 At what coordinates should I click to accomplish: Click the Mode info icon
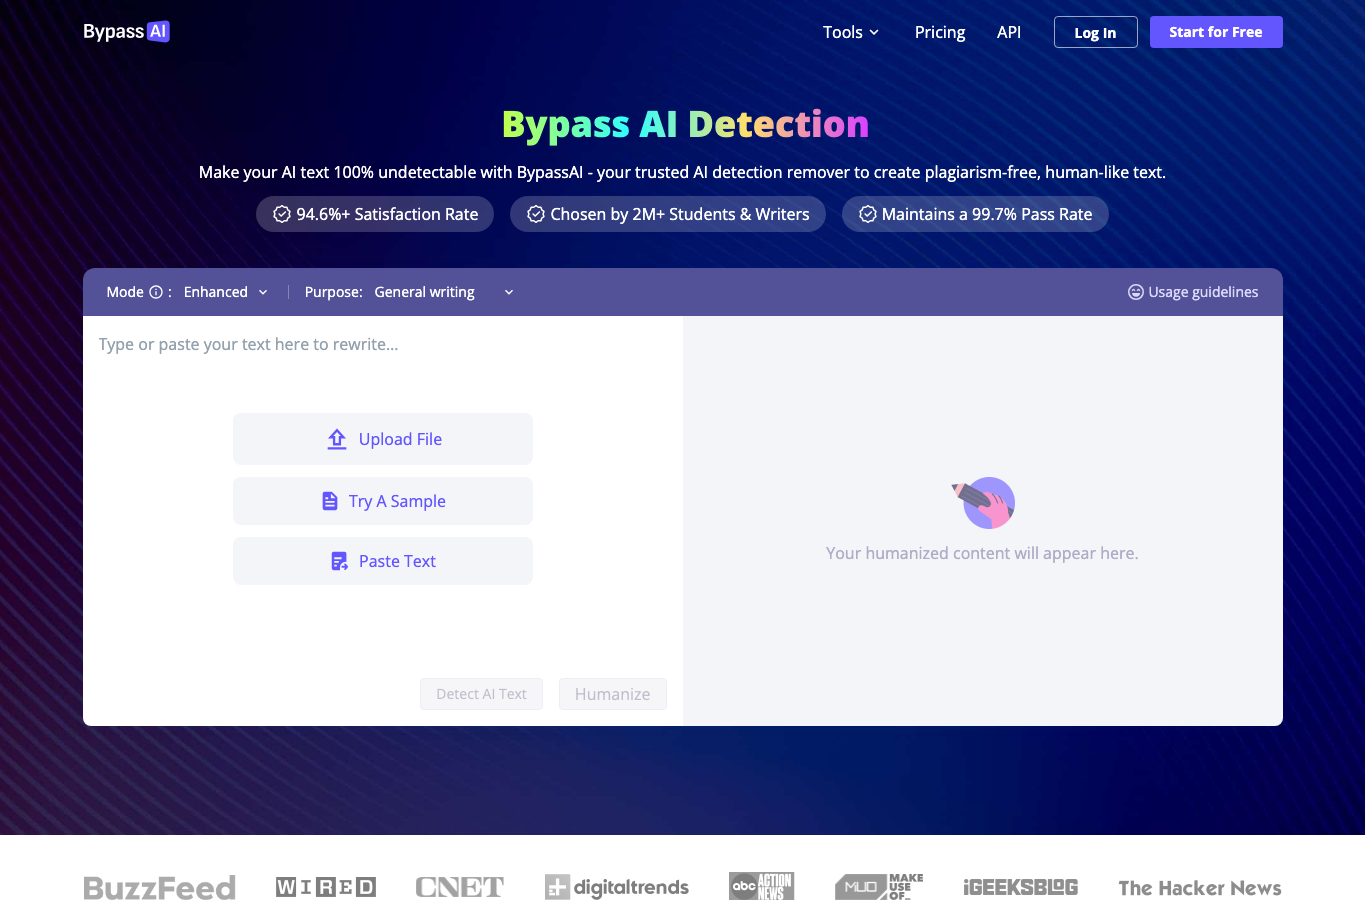coord(156,292)
